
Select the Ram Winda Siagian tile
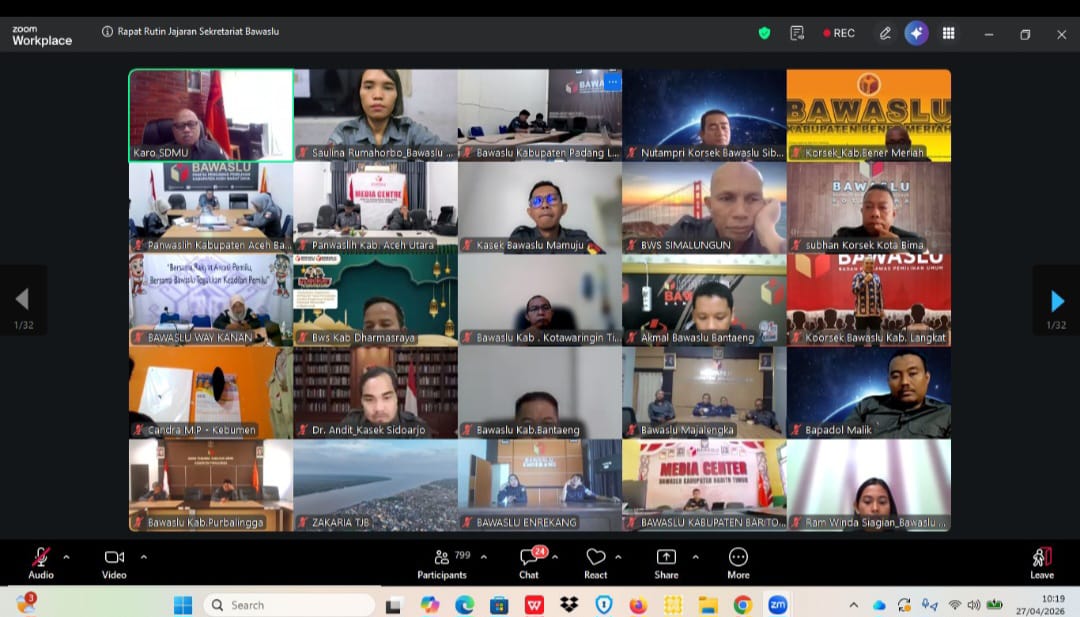point(869,485)
